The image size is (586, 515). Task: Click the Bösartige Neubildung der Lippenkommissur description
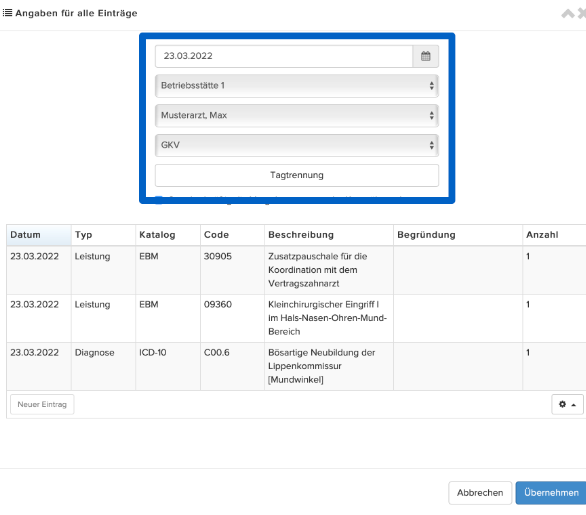point(329,367)
